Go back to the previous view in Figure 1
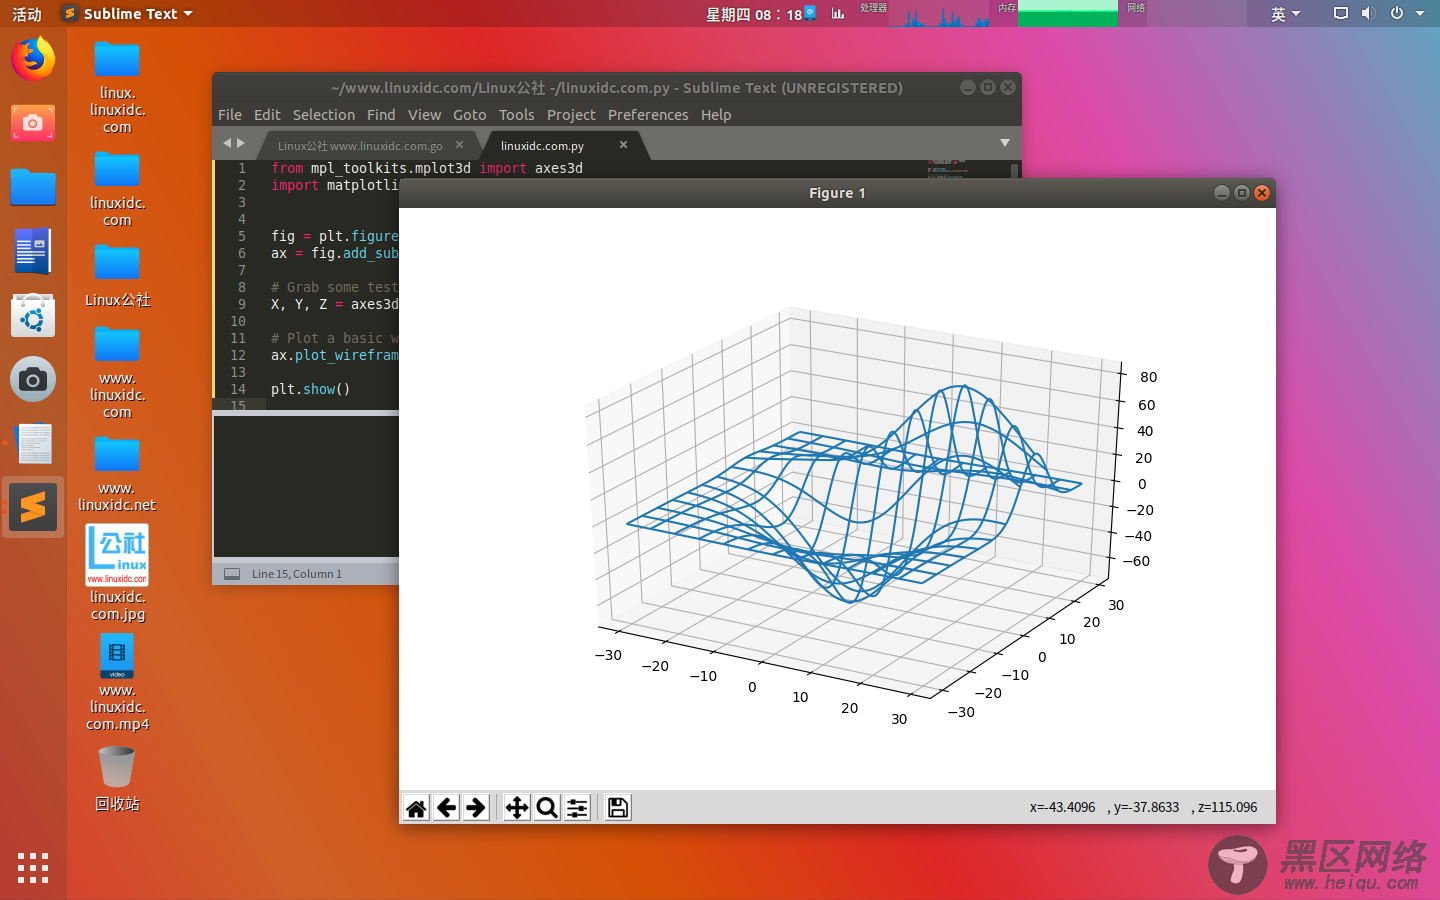Viewport: 1440px width, 900px height. [446, 808]
